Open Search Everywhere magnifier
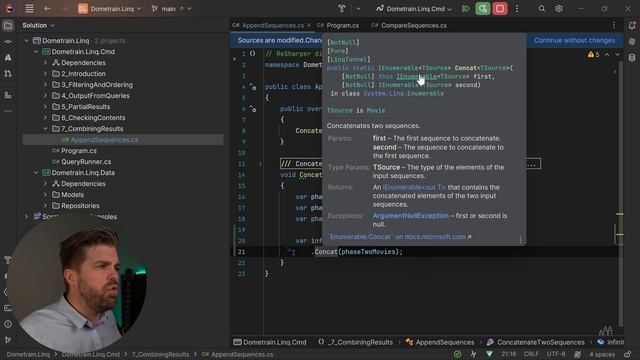640x360 pixels. point(542,9)
